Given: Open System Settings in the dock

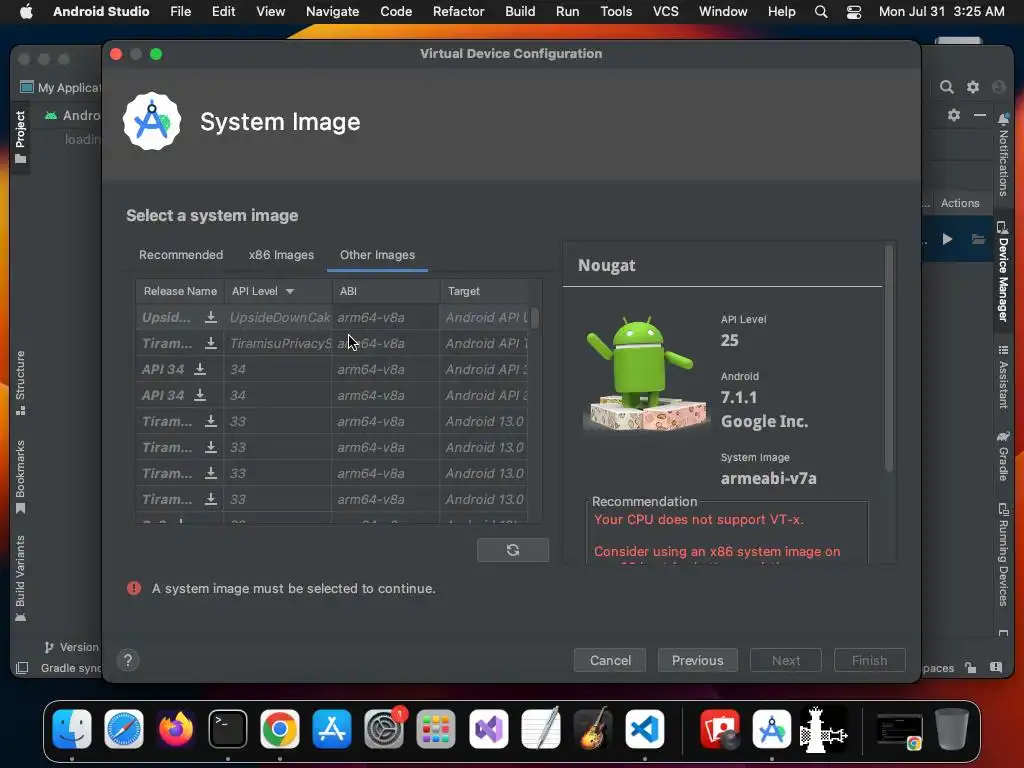Looking at the screenshot, I should (384, 729).
